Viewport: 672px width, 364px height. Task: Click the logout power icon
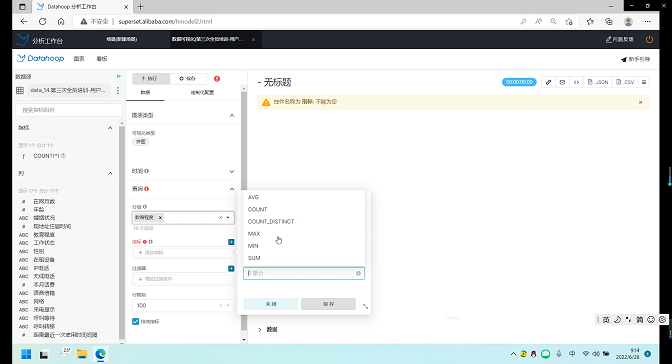pos(649,39)
